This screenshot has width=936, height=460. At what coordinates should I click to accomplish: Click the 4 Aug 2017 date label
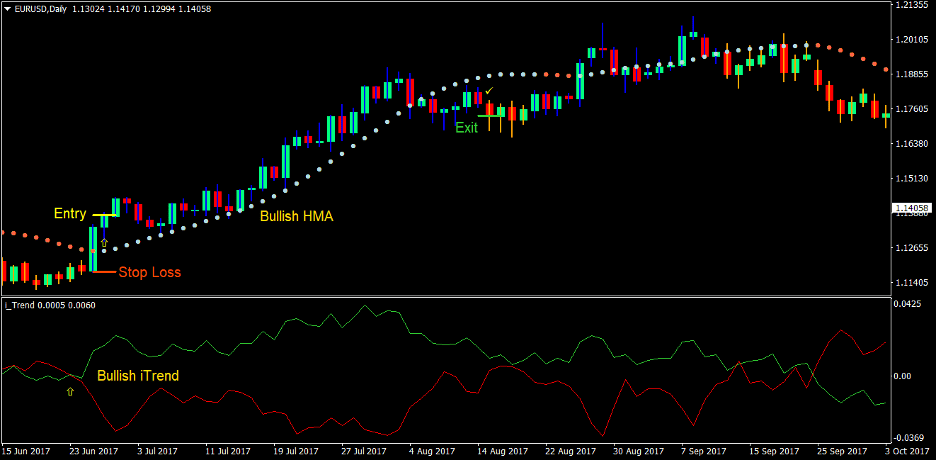(x=428, y=451)
